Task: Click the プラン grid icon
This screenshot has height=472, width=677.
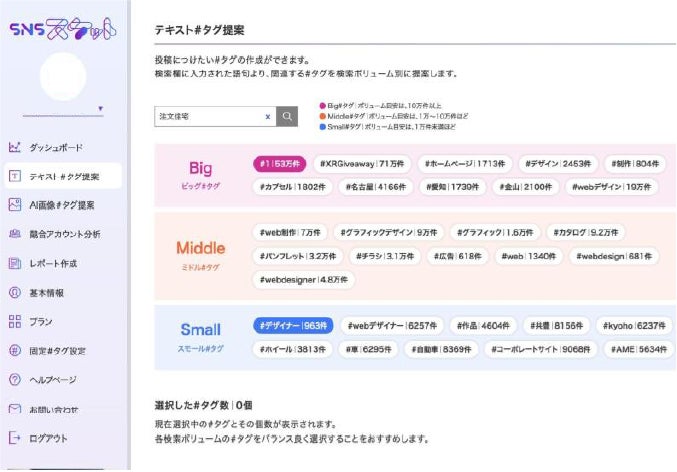Action: click(15, 321)
